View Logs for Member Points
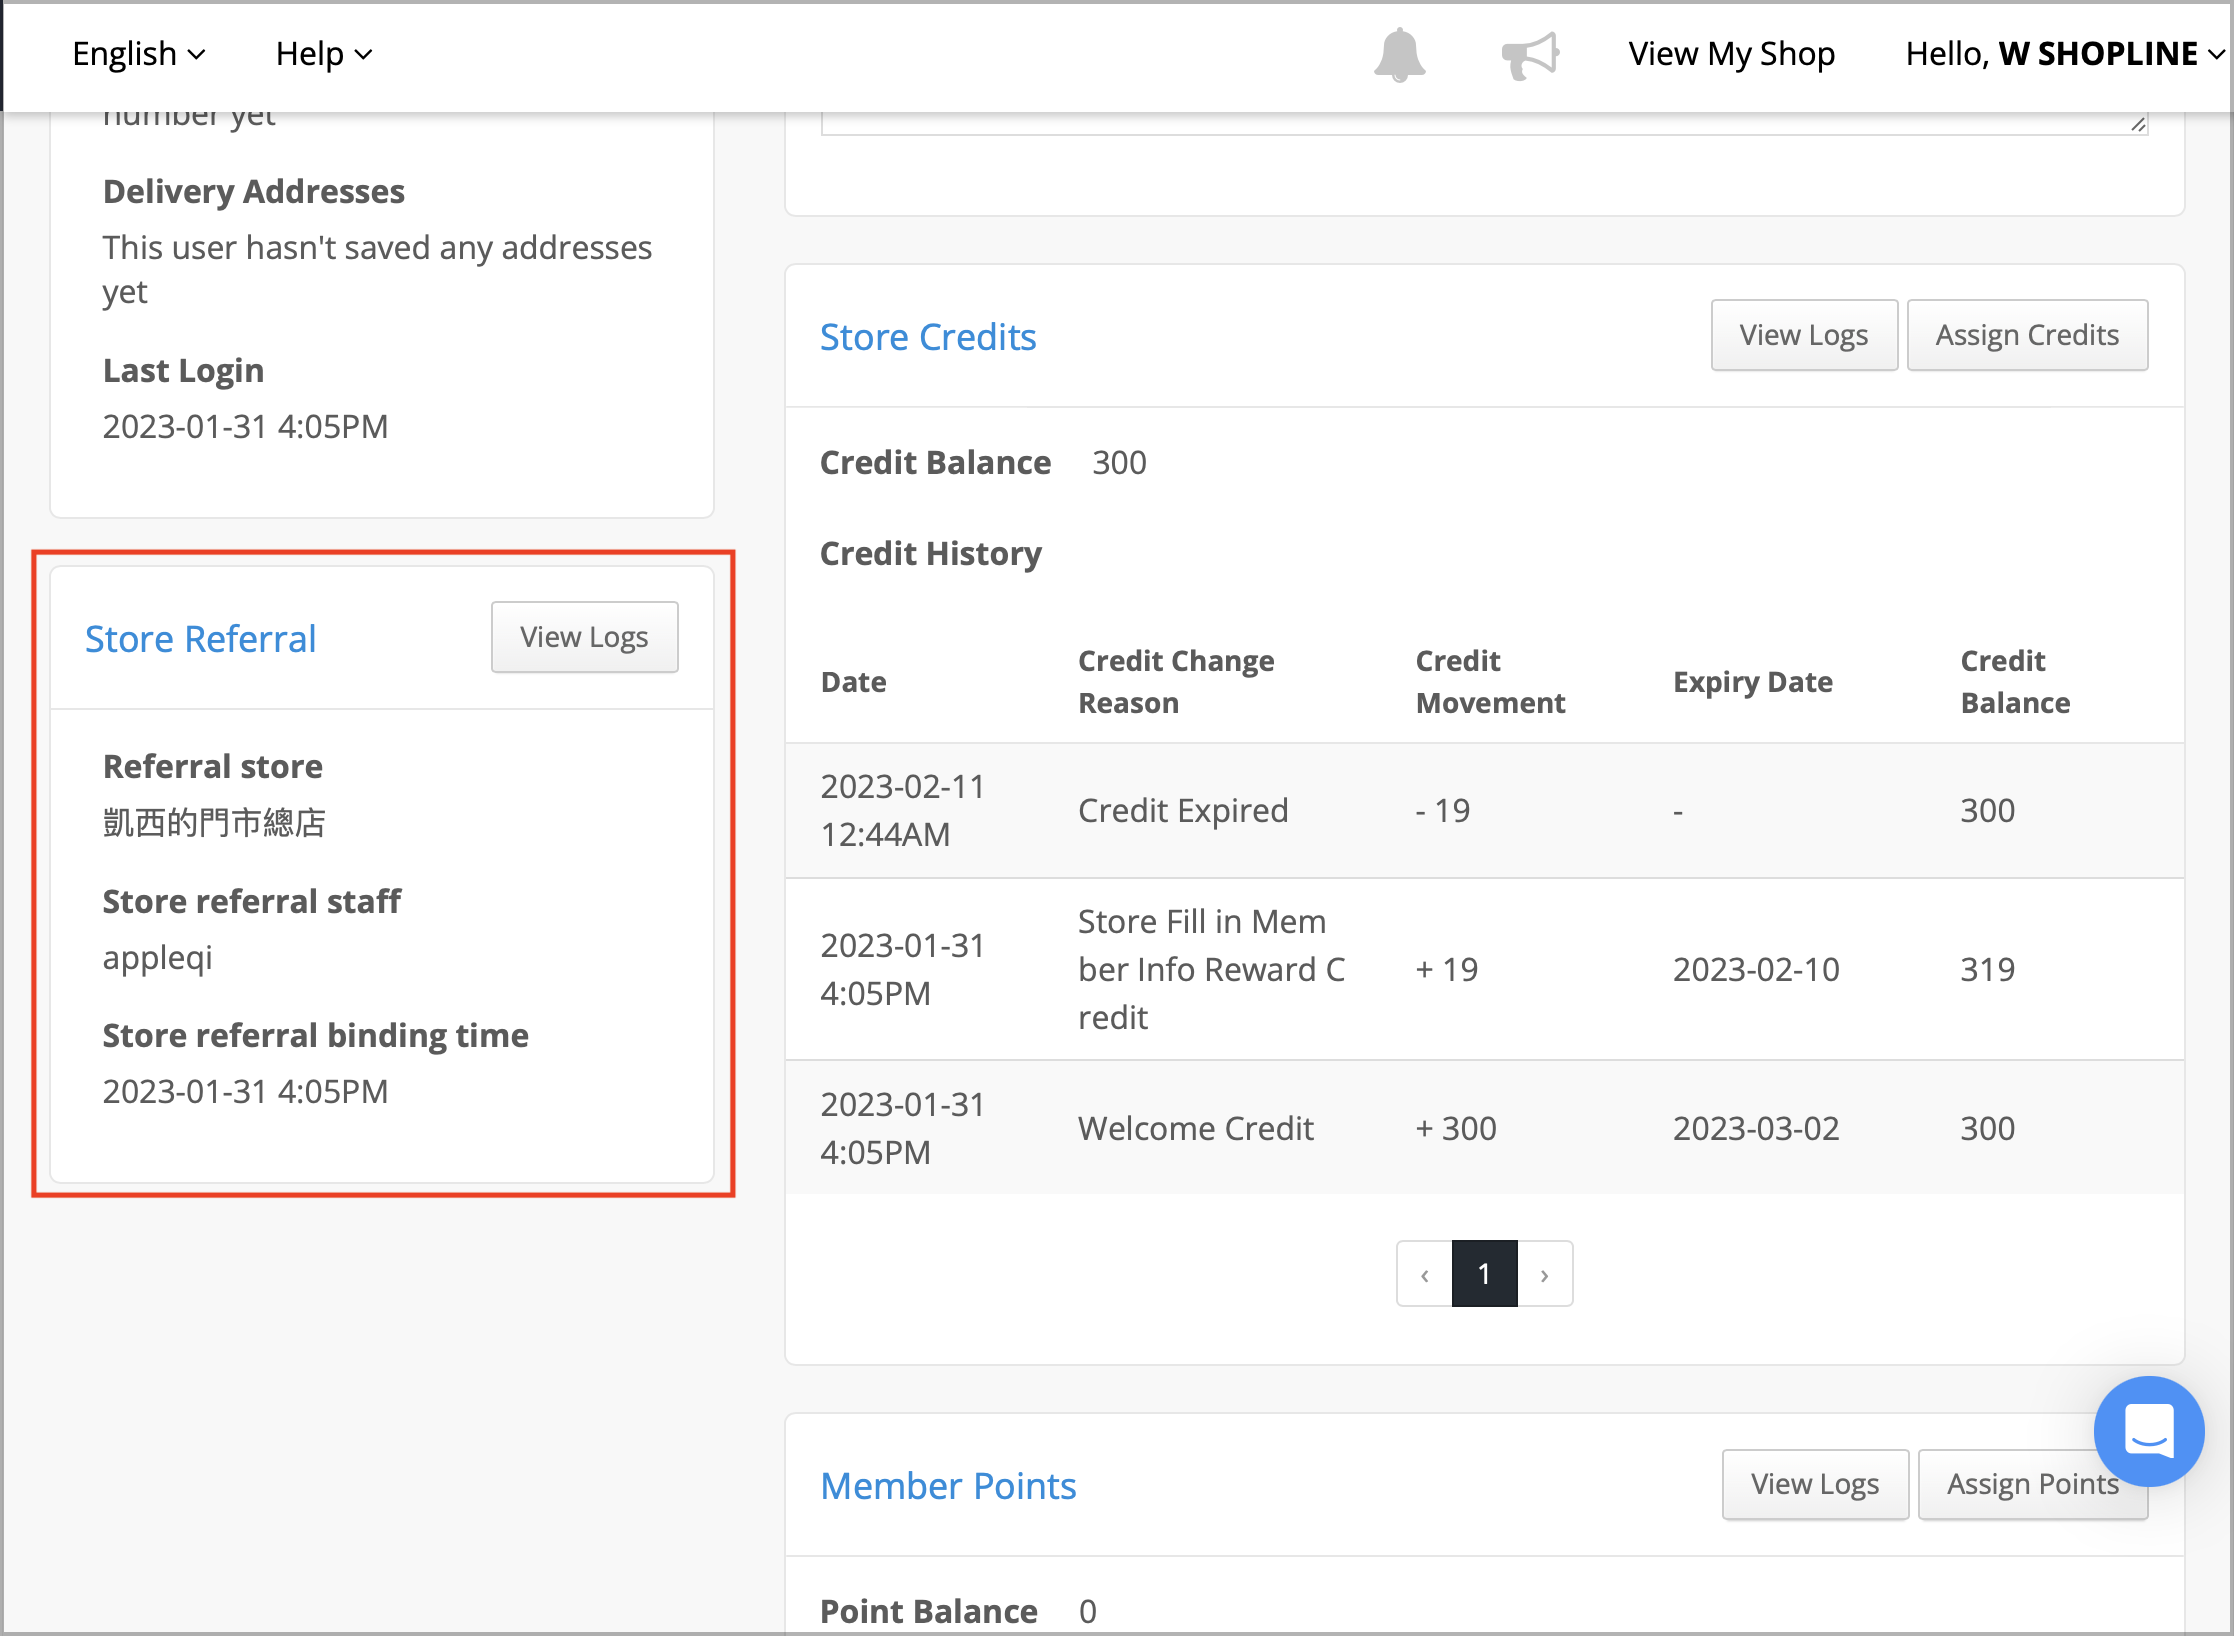Screen dimensions: 2234x1636 (x=1815, y=1484)
